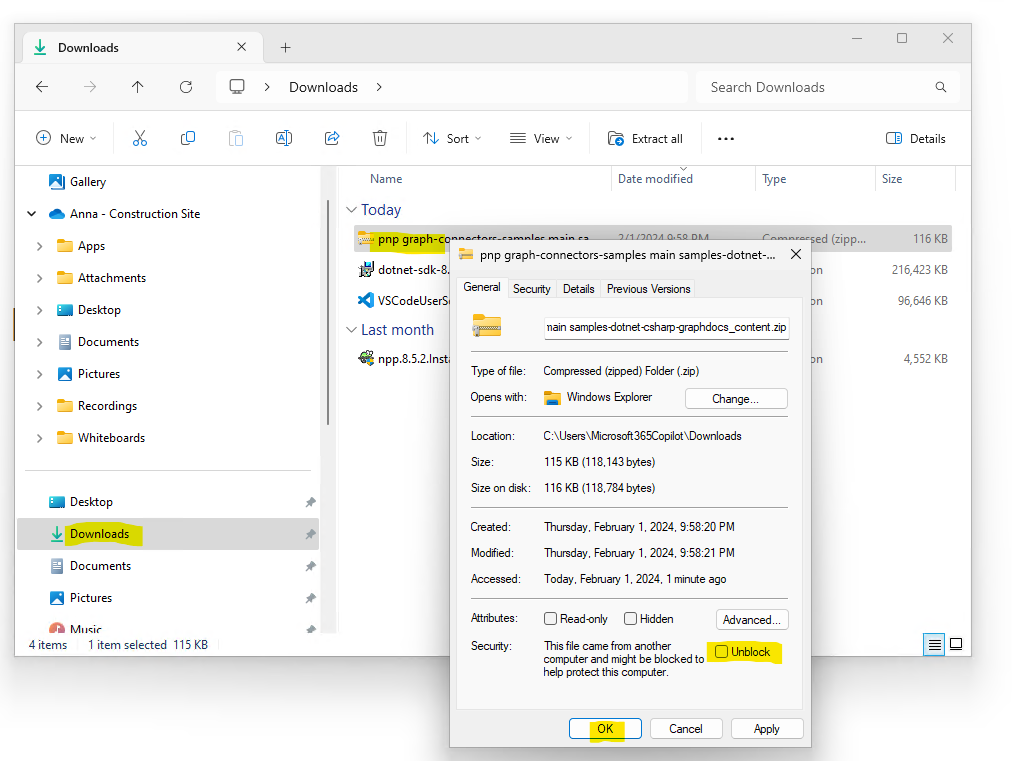Expand the Recordings folder node
This screenshot has height=761, width=1012.
point(40,406)
